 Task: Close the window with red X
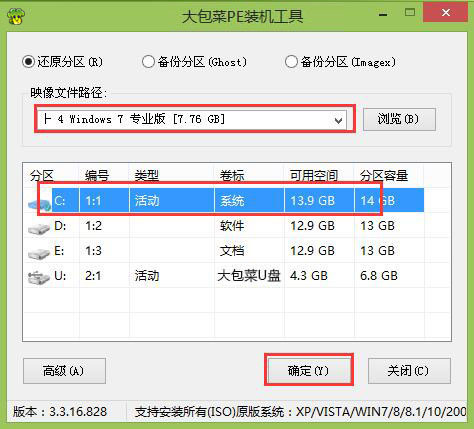445,13
